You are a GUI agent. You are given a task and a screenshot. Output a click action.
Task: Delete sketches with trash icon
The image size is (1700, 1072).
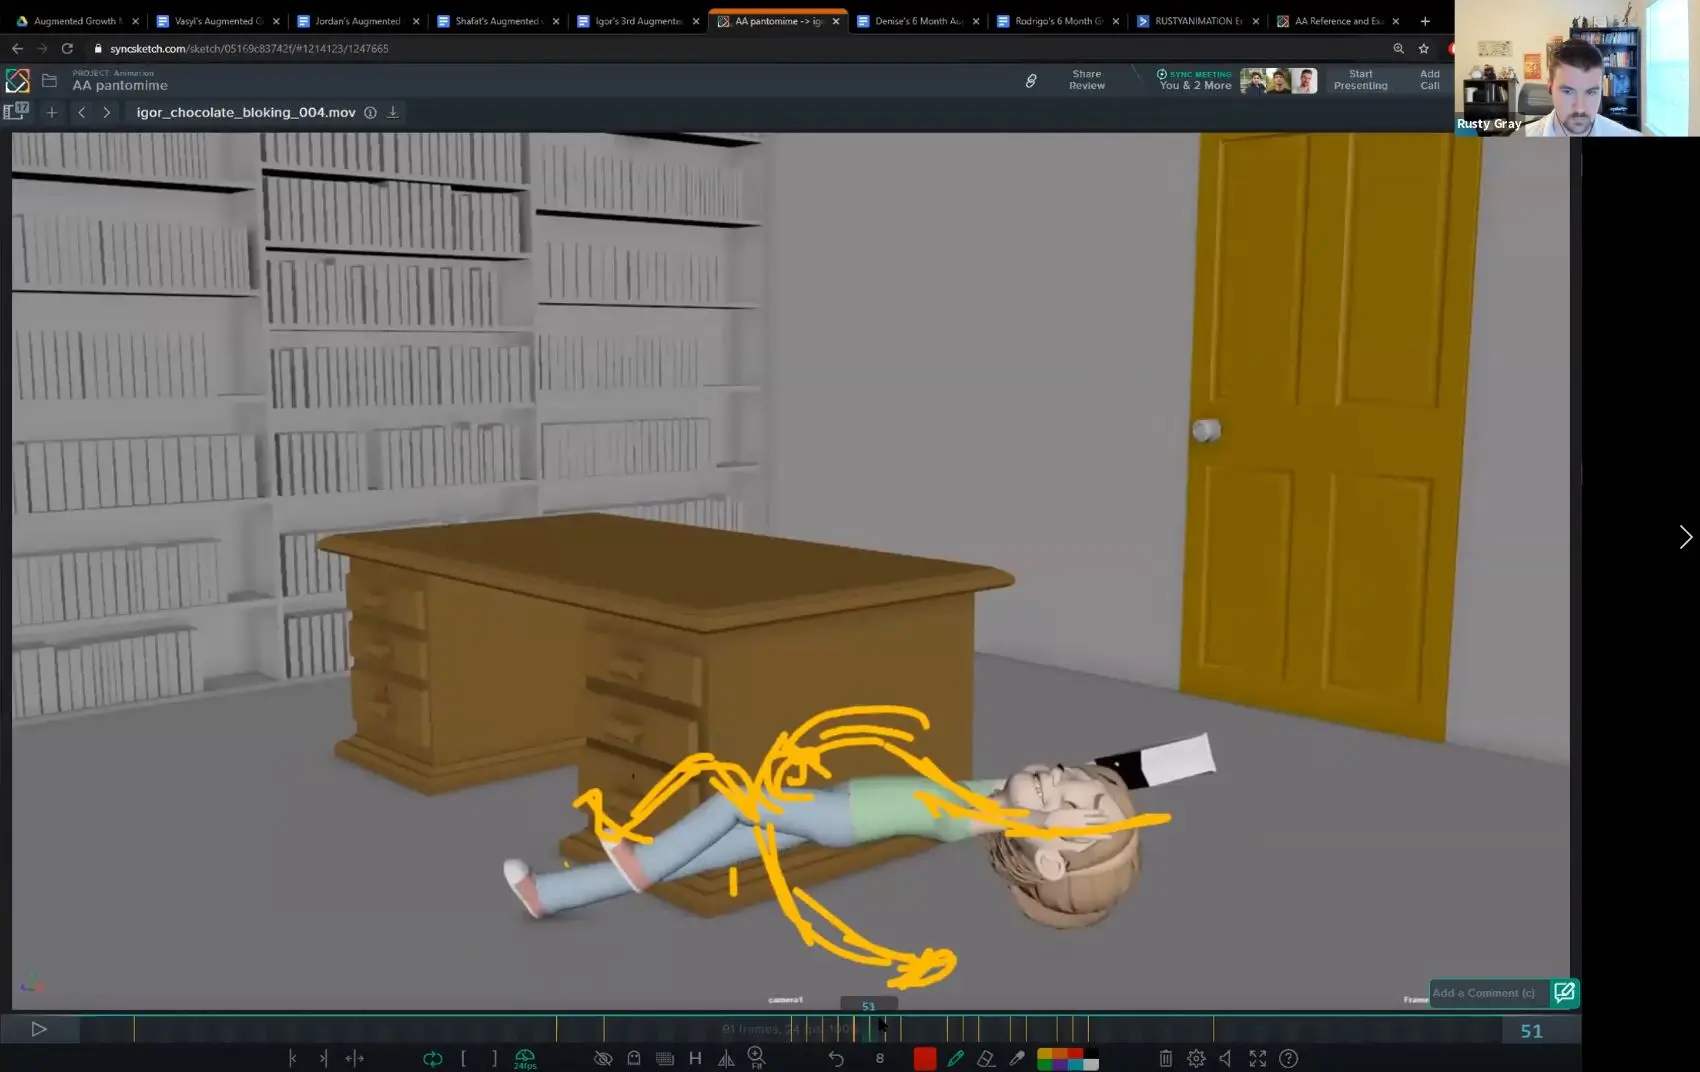(x=1165, y=1058)
